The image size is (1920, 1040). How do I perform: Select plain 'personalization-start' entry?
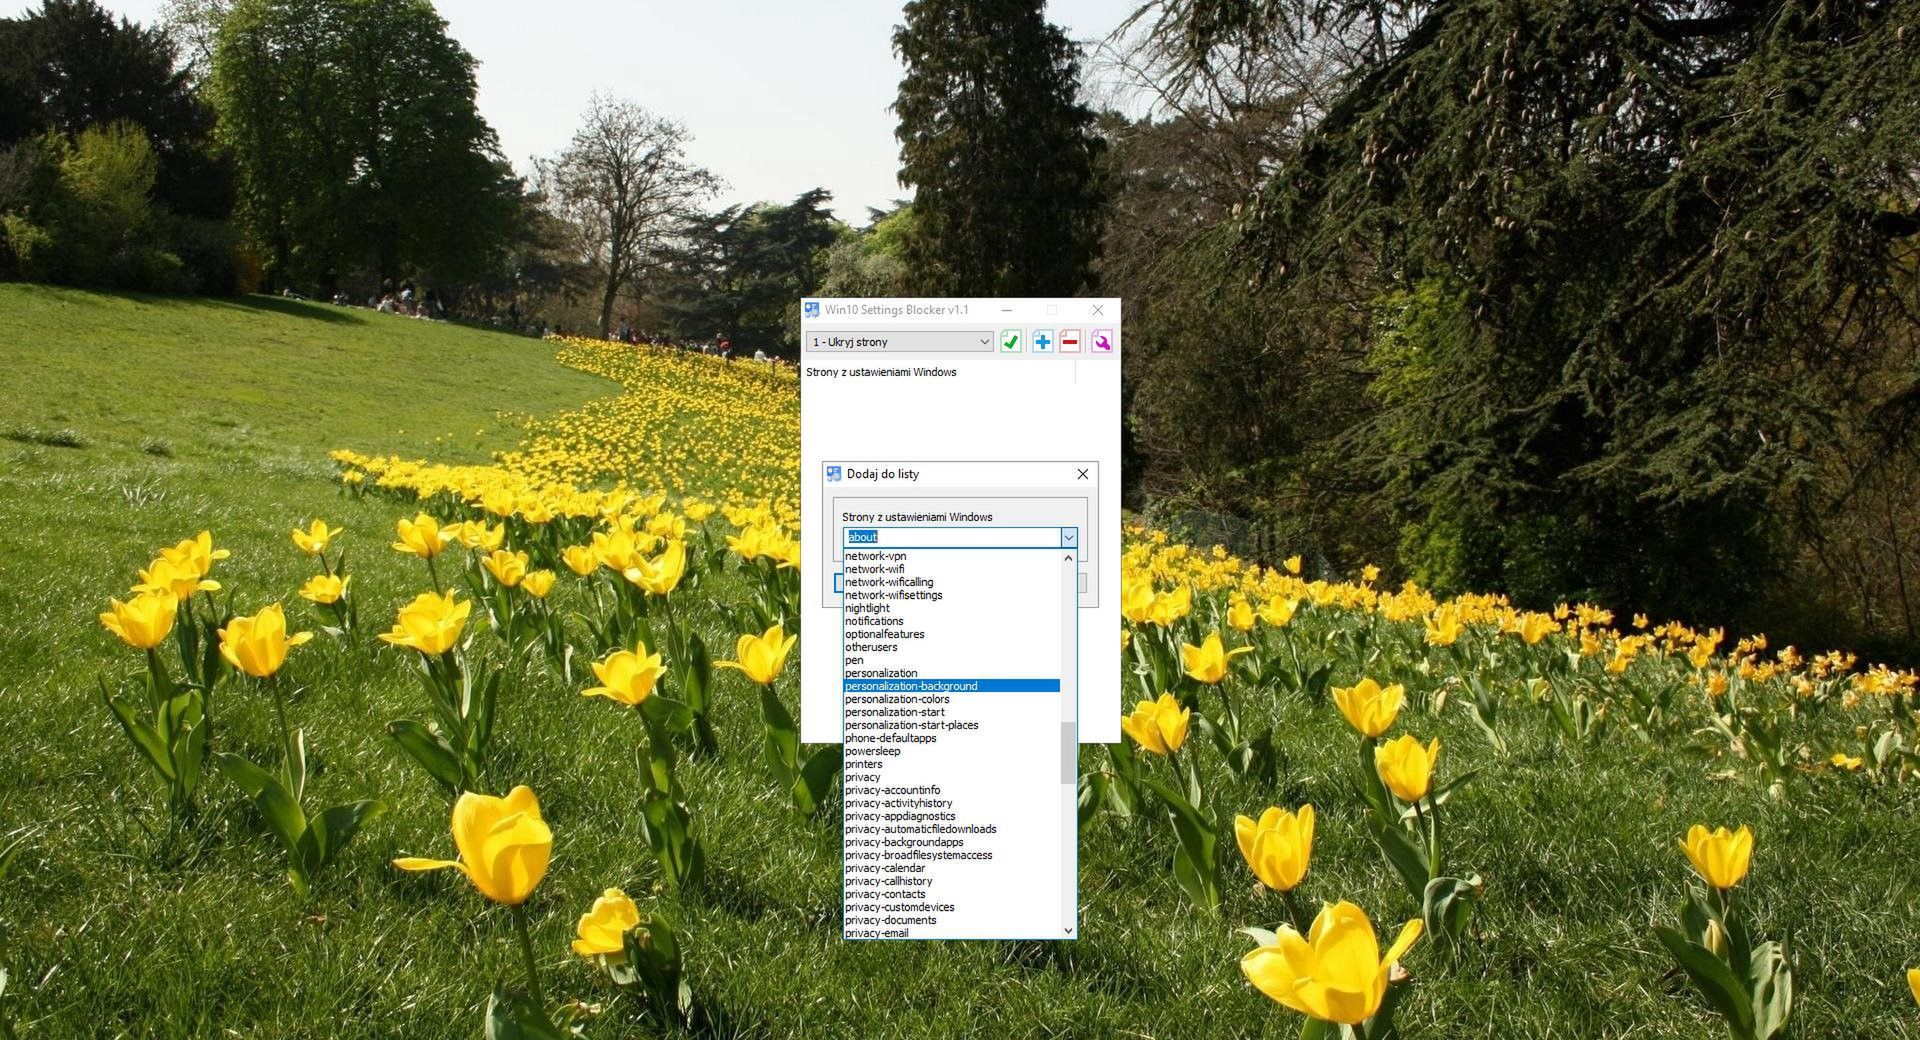(951, 712)
